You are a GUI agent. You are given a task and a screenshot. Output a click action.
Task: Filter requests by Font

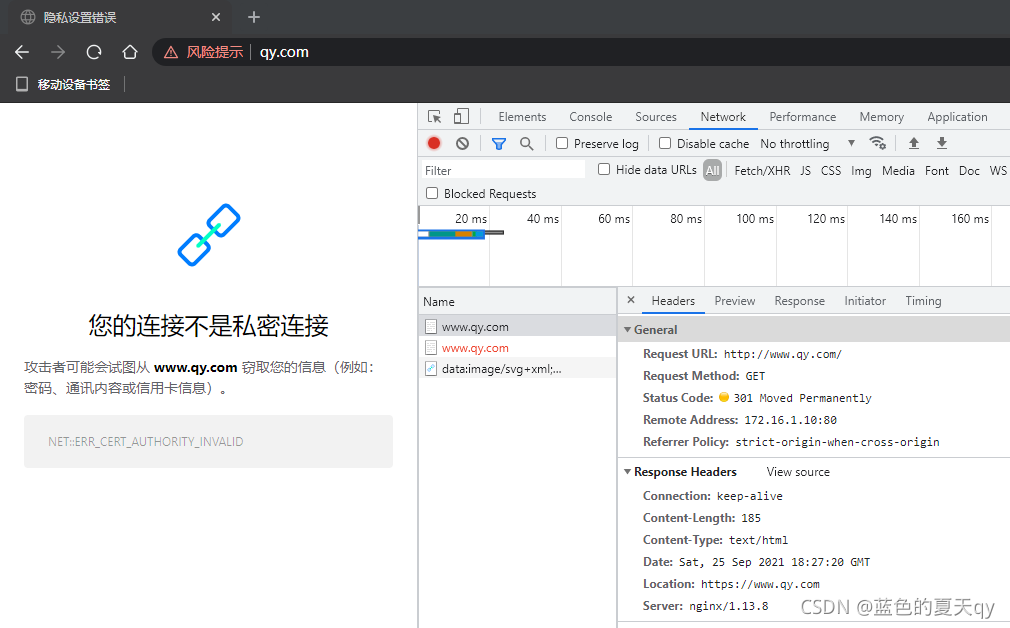(937, 171)
